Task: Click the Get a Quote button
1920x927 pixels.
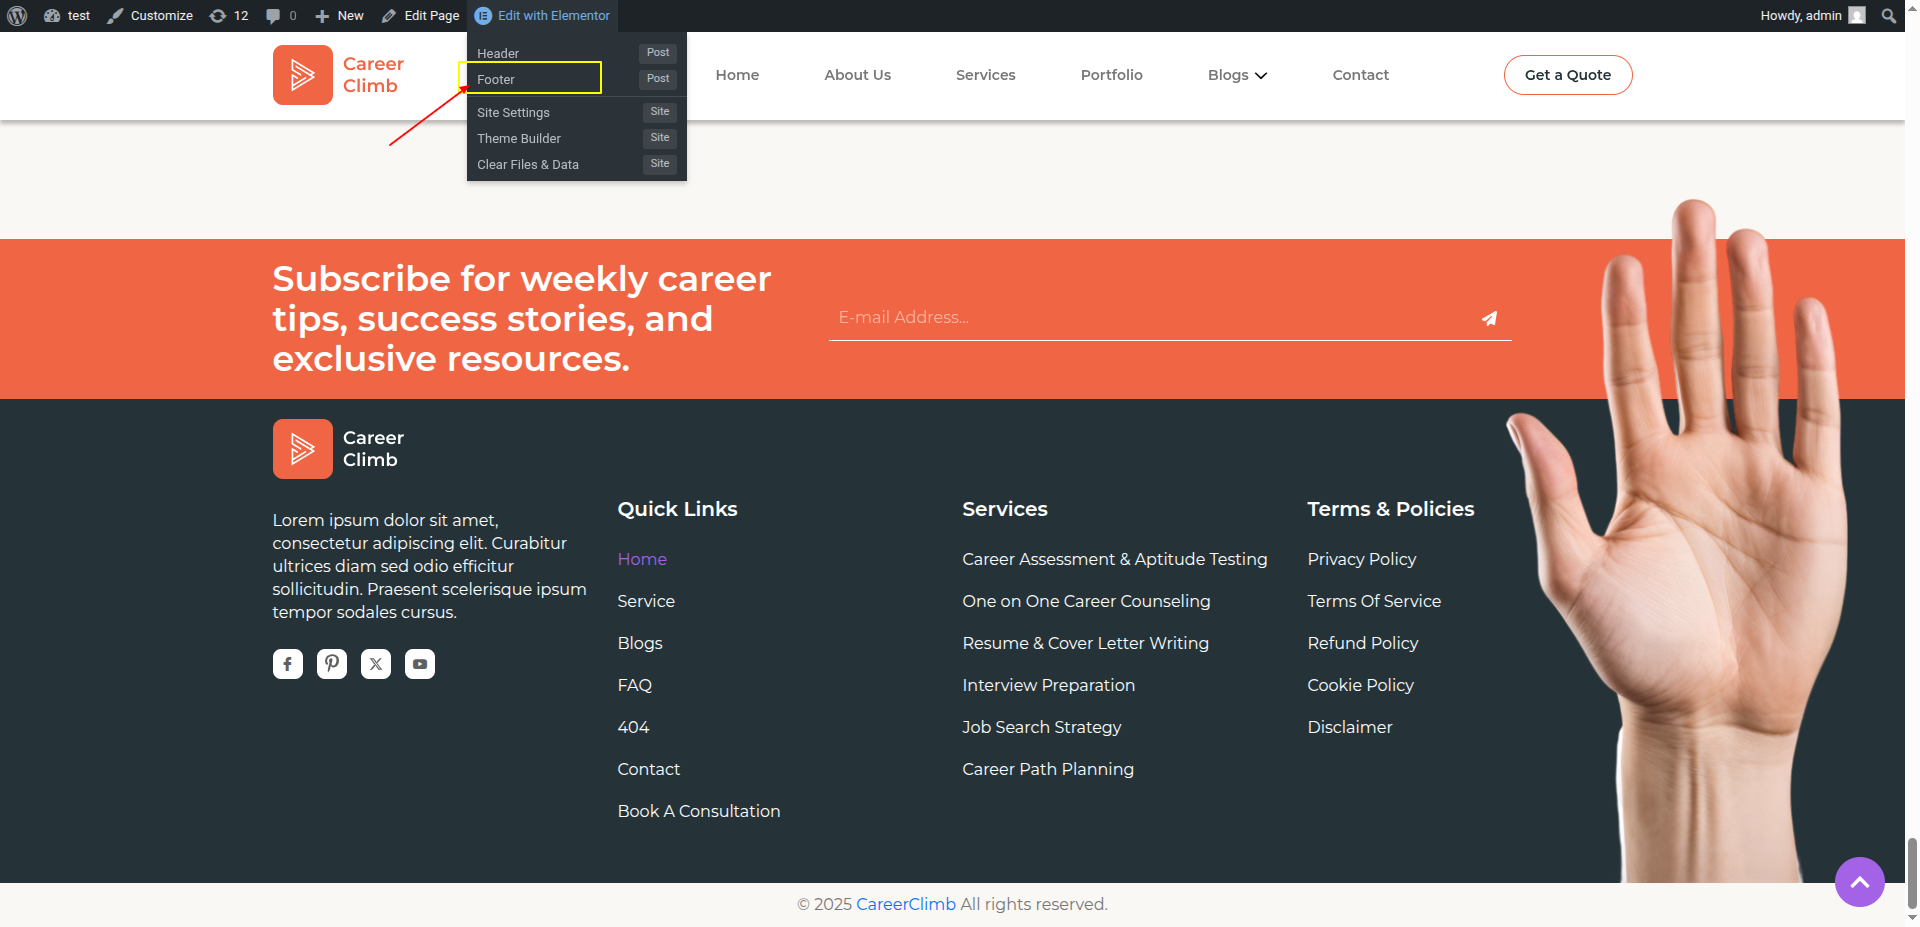Action: click(1567, 75)
